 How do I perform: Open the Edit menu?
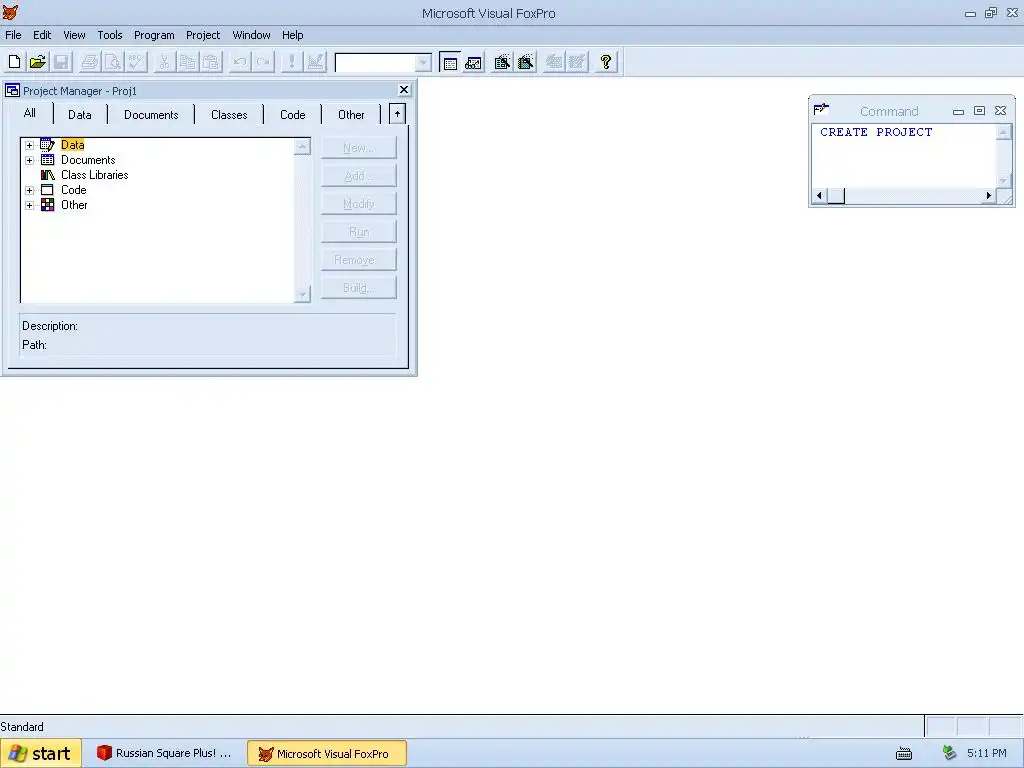pos(42,35)
